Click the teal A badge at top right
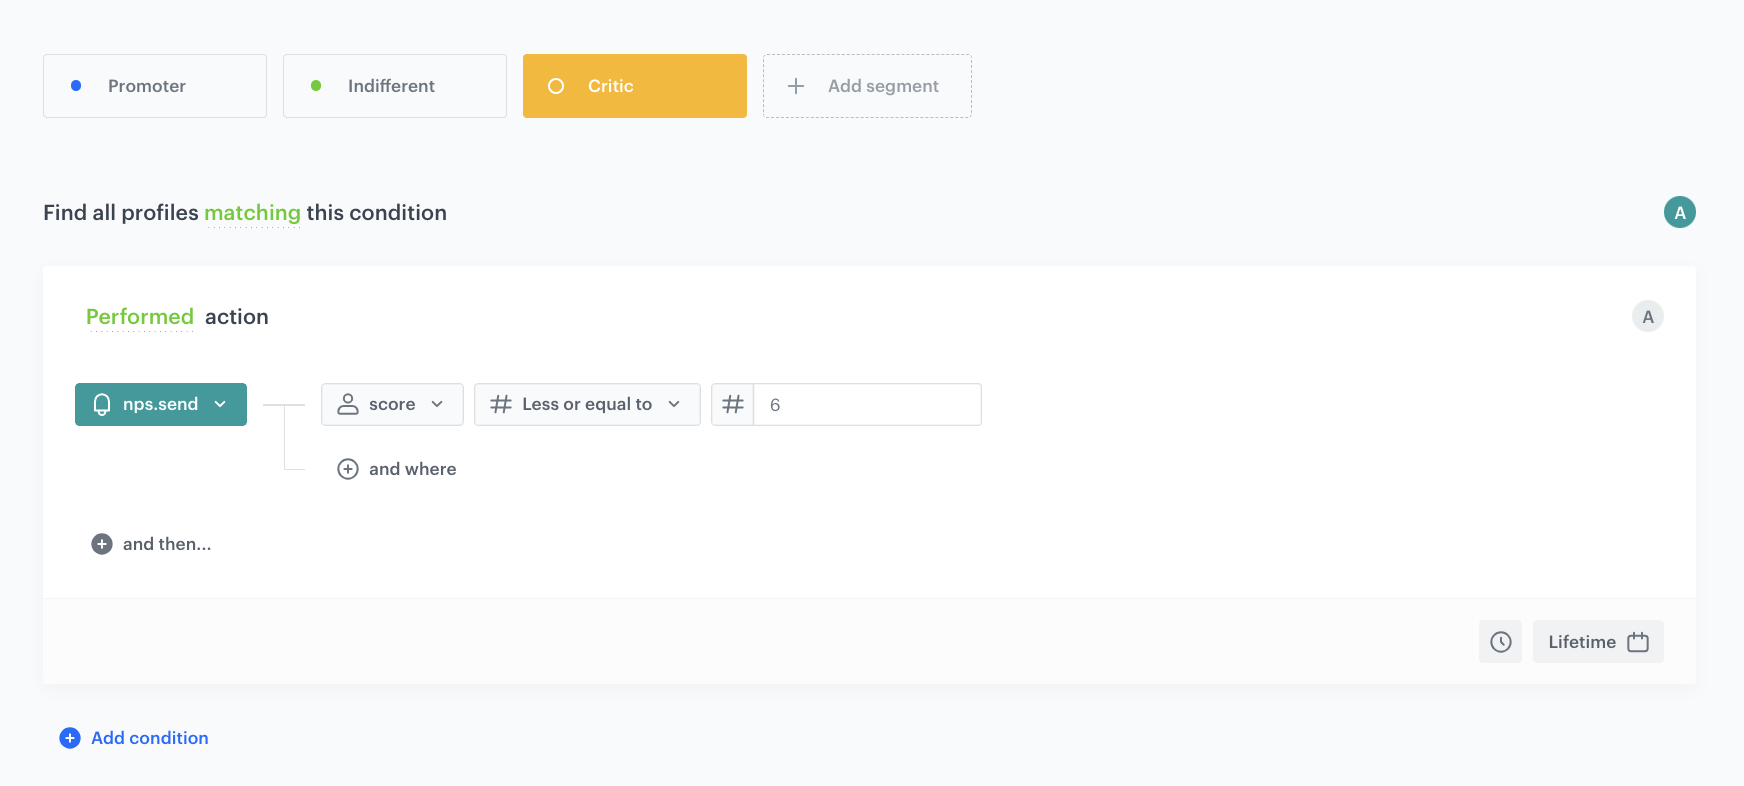 1679,212
